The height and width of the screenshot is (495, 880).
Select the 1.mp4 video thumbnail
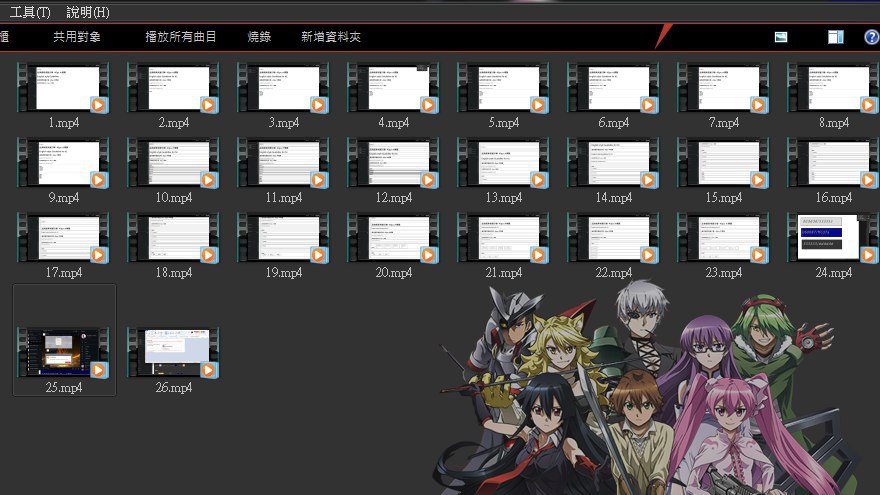(x=63, y=87)
